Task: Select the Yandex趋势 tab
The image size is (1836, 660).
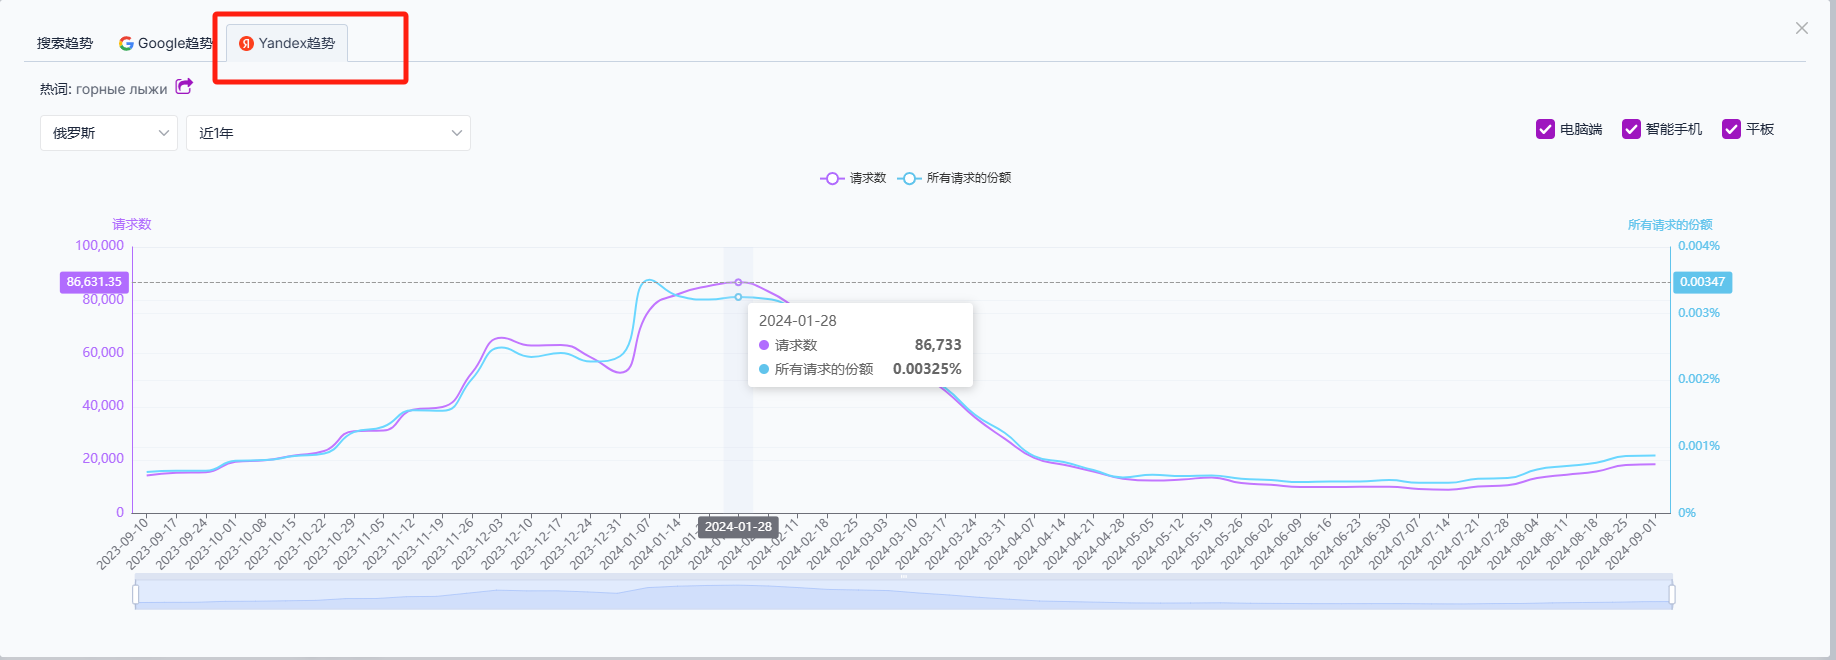Action: point(287,43)
